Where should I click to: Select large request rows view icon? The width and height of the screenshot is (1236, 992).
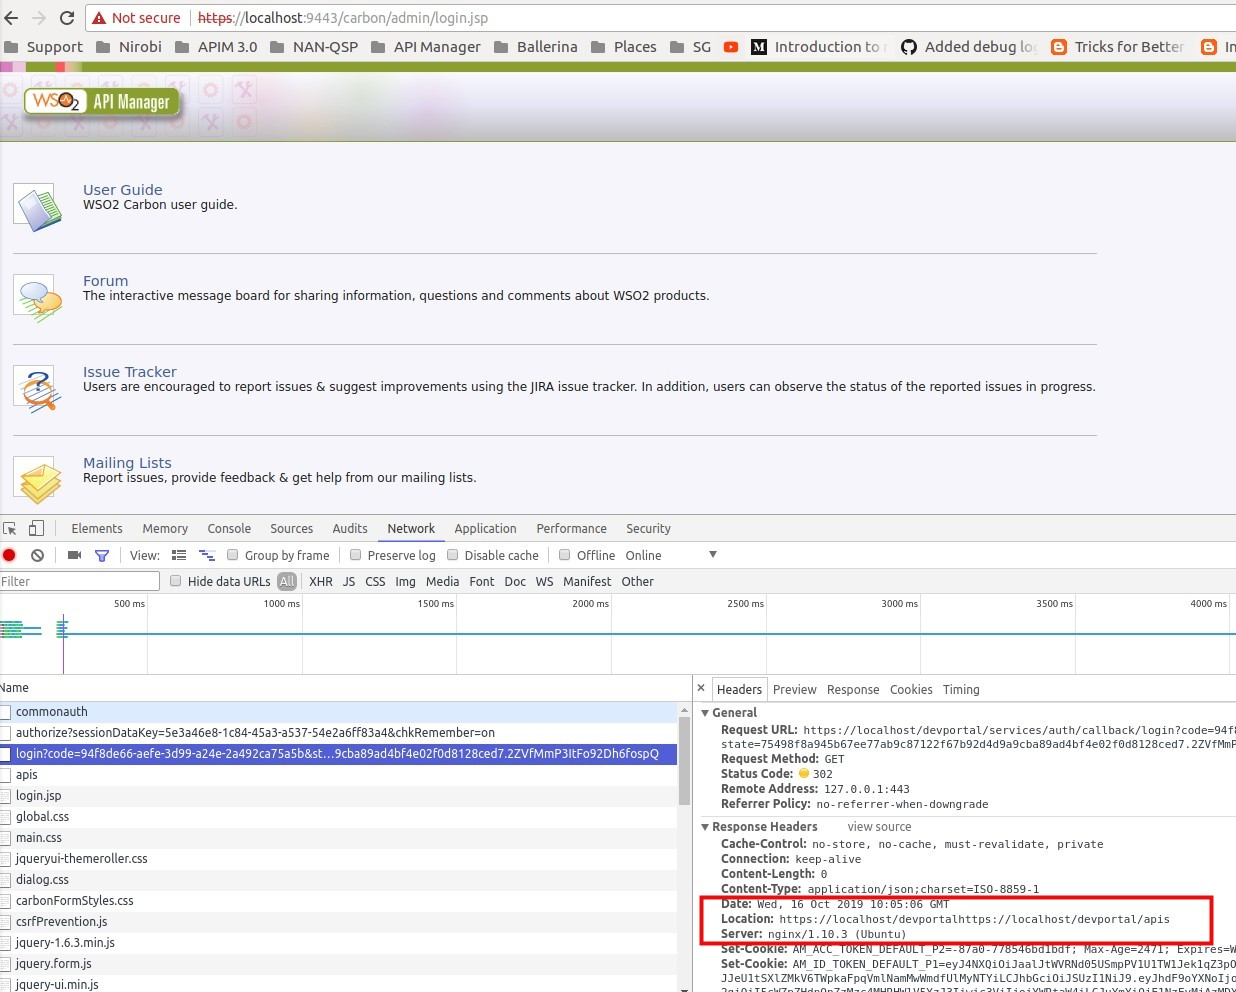pos(179,555)
